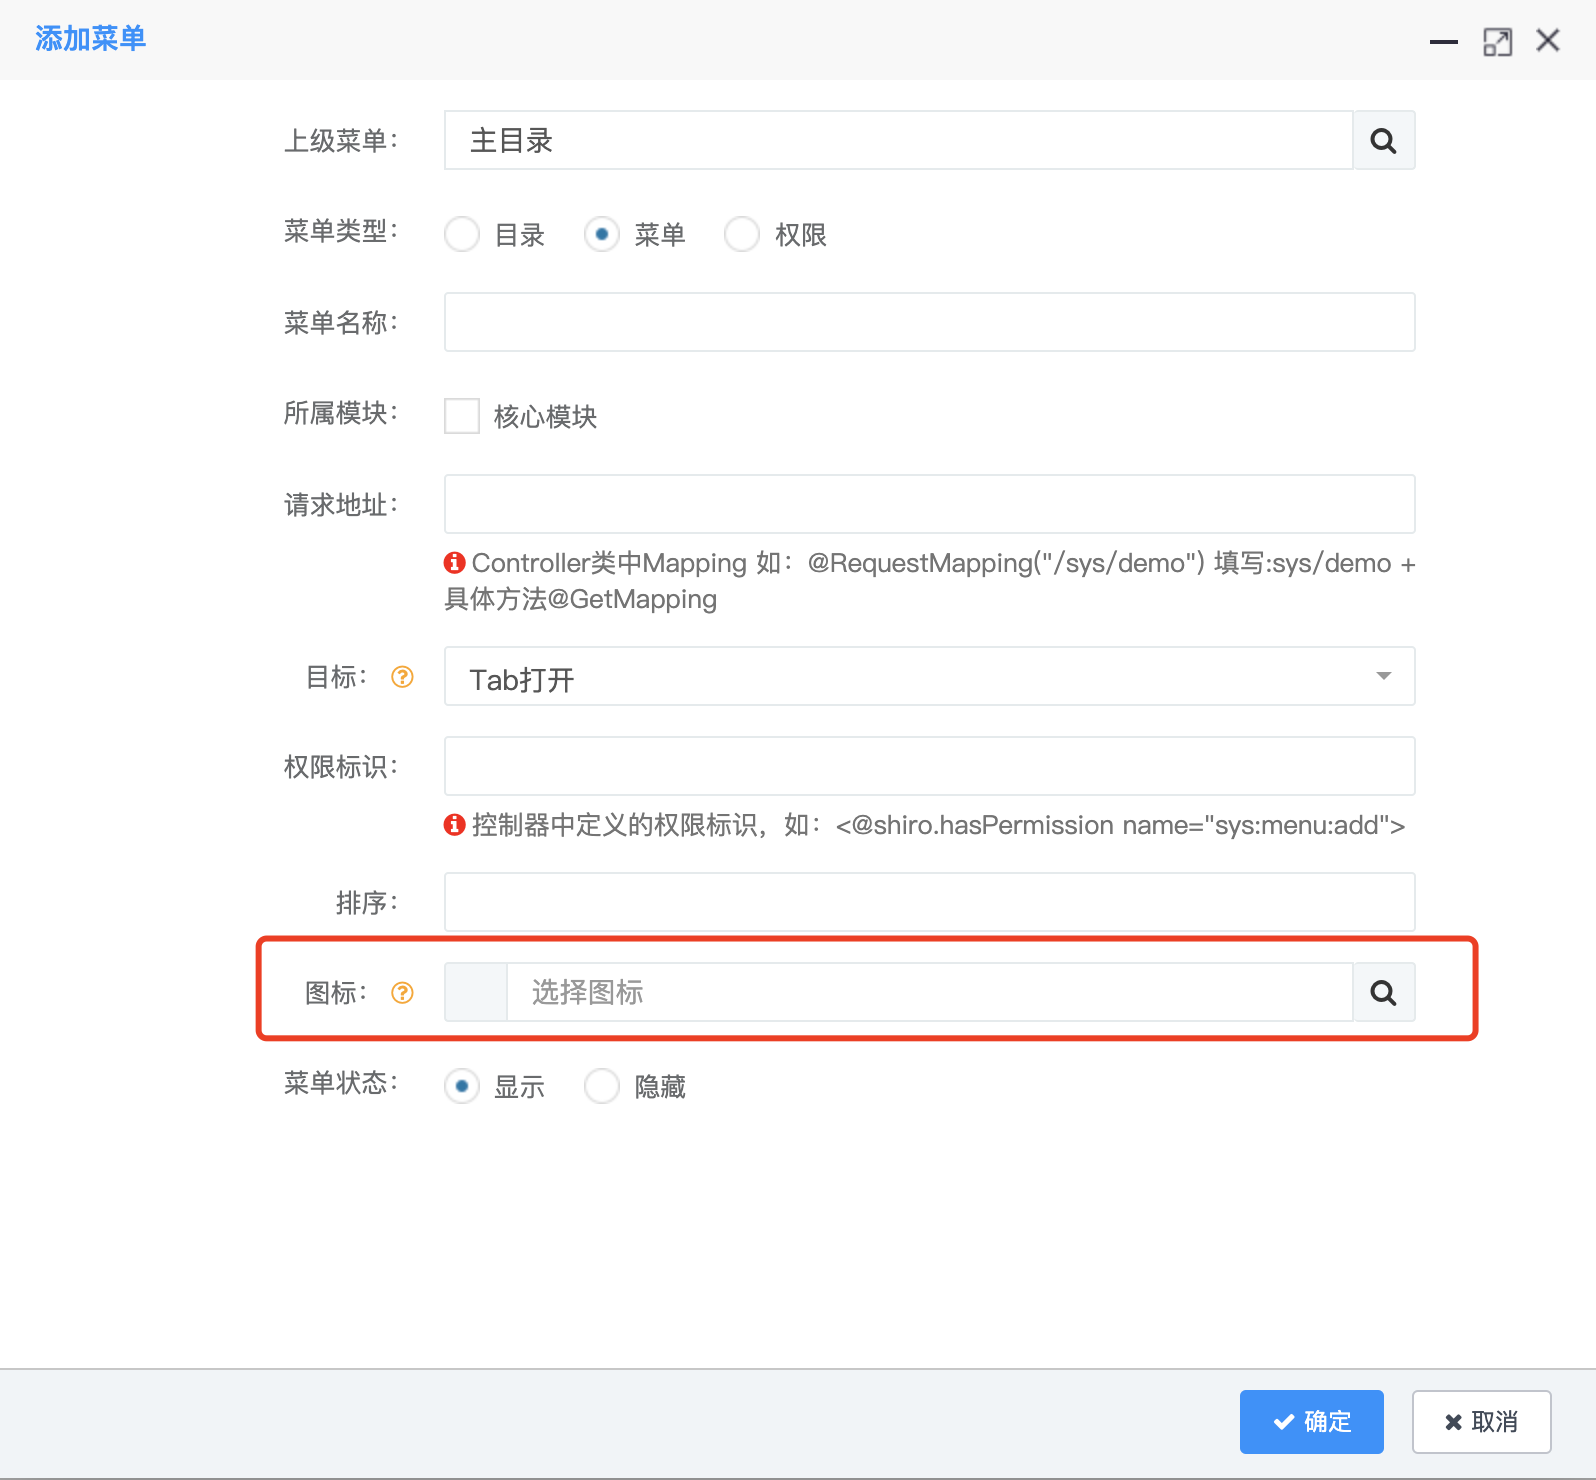Image resolution: width=1596 pixels, height=1480 pixels.
Task: Click the icon preview box beside 选择图标
Action: pyautogui.click(x=476, y=993)
